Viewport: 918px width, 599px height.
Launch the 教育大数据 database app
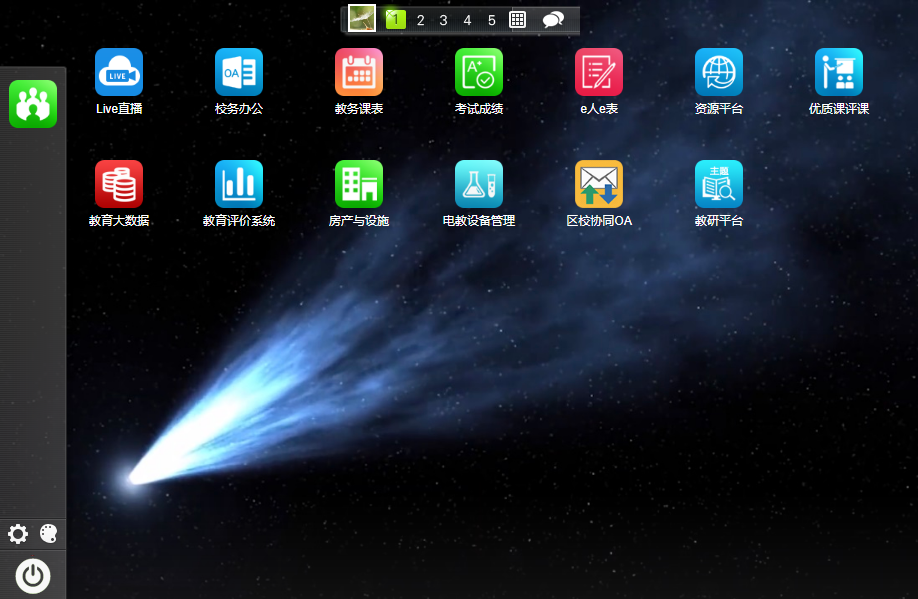pyautogui.click(x=119, y=184)
